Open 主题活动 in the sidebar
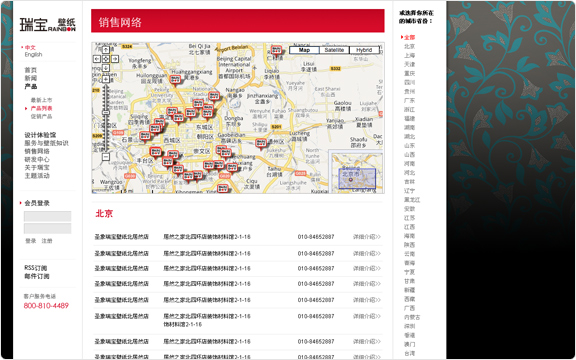This screenshot has width=576, height=360. tap(37, 176)
